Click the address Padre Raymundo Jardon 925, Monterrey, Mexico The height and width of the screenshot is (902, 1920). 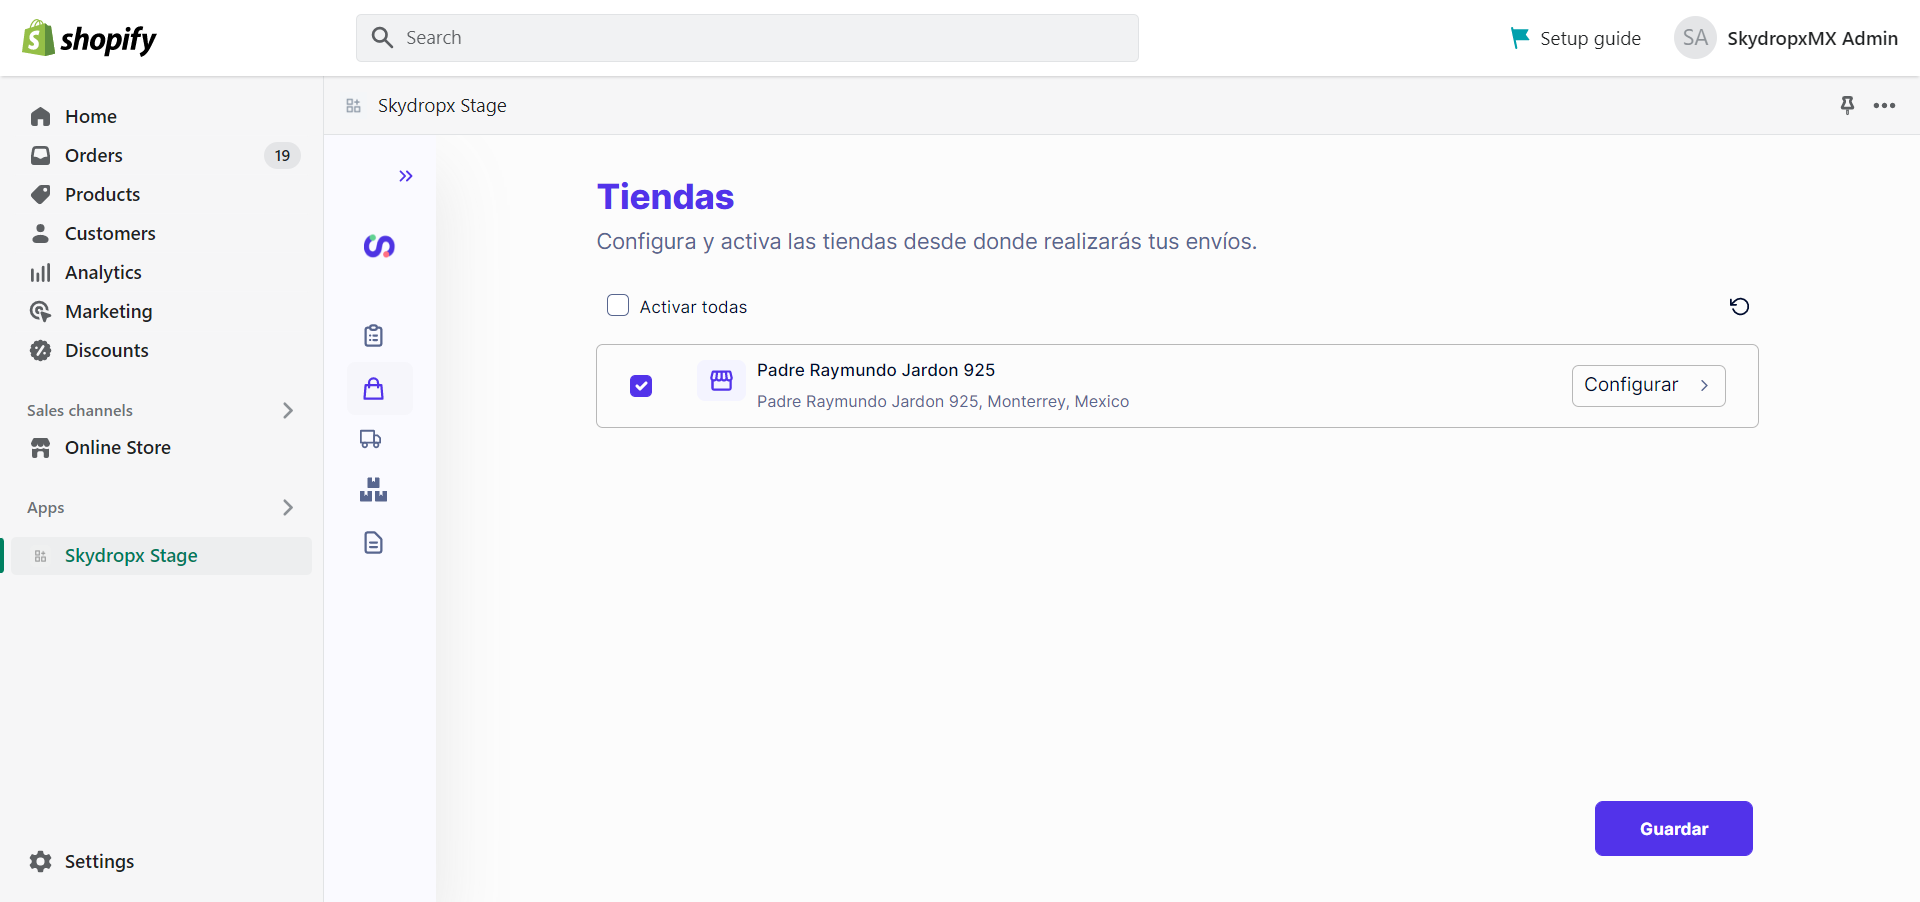pyautogui.click(x=943, y=402)
